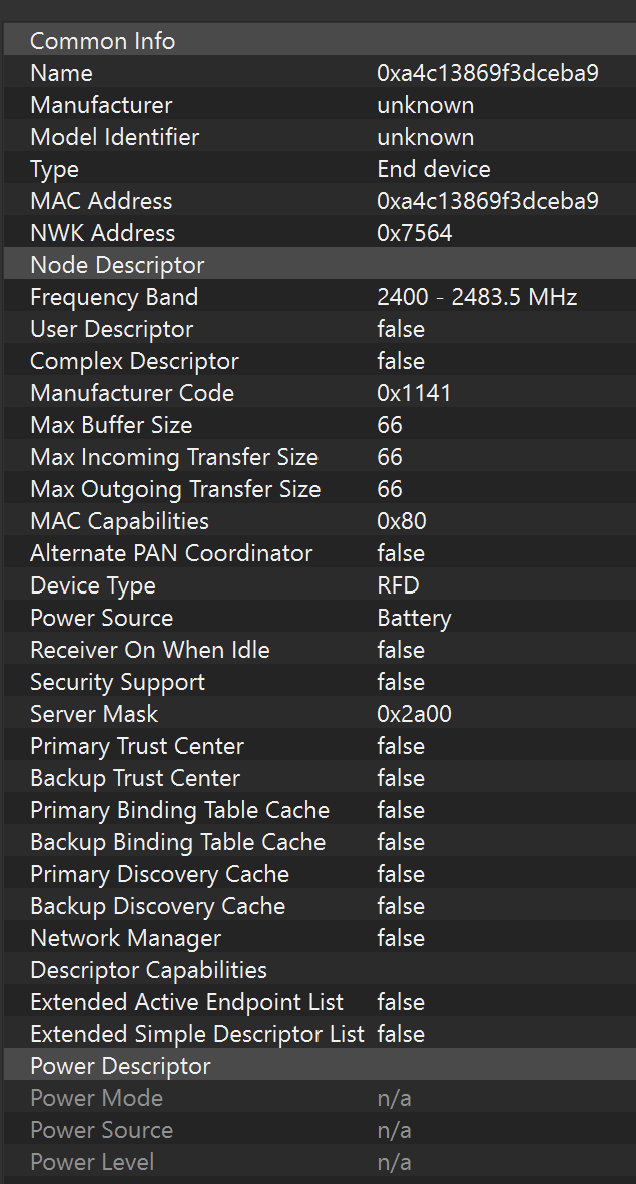Click the NWK Address value 0x7564
Screen dimensions: 636x1184
coord(414,233)
